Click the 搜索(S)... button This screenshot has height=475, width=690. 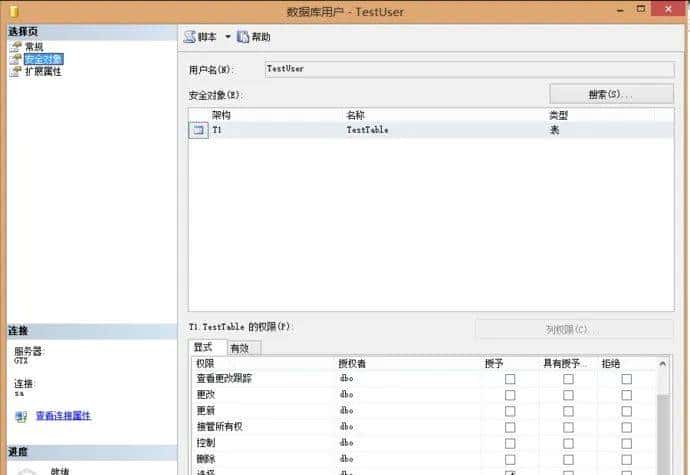click(x=611, y=94)
